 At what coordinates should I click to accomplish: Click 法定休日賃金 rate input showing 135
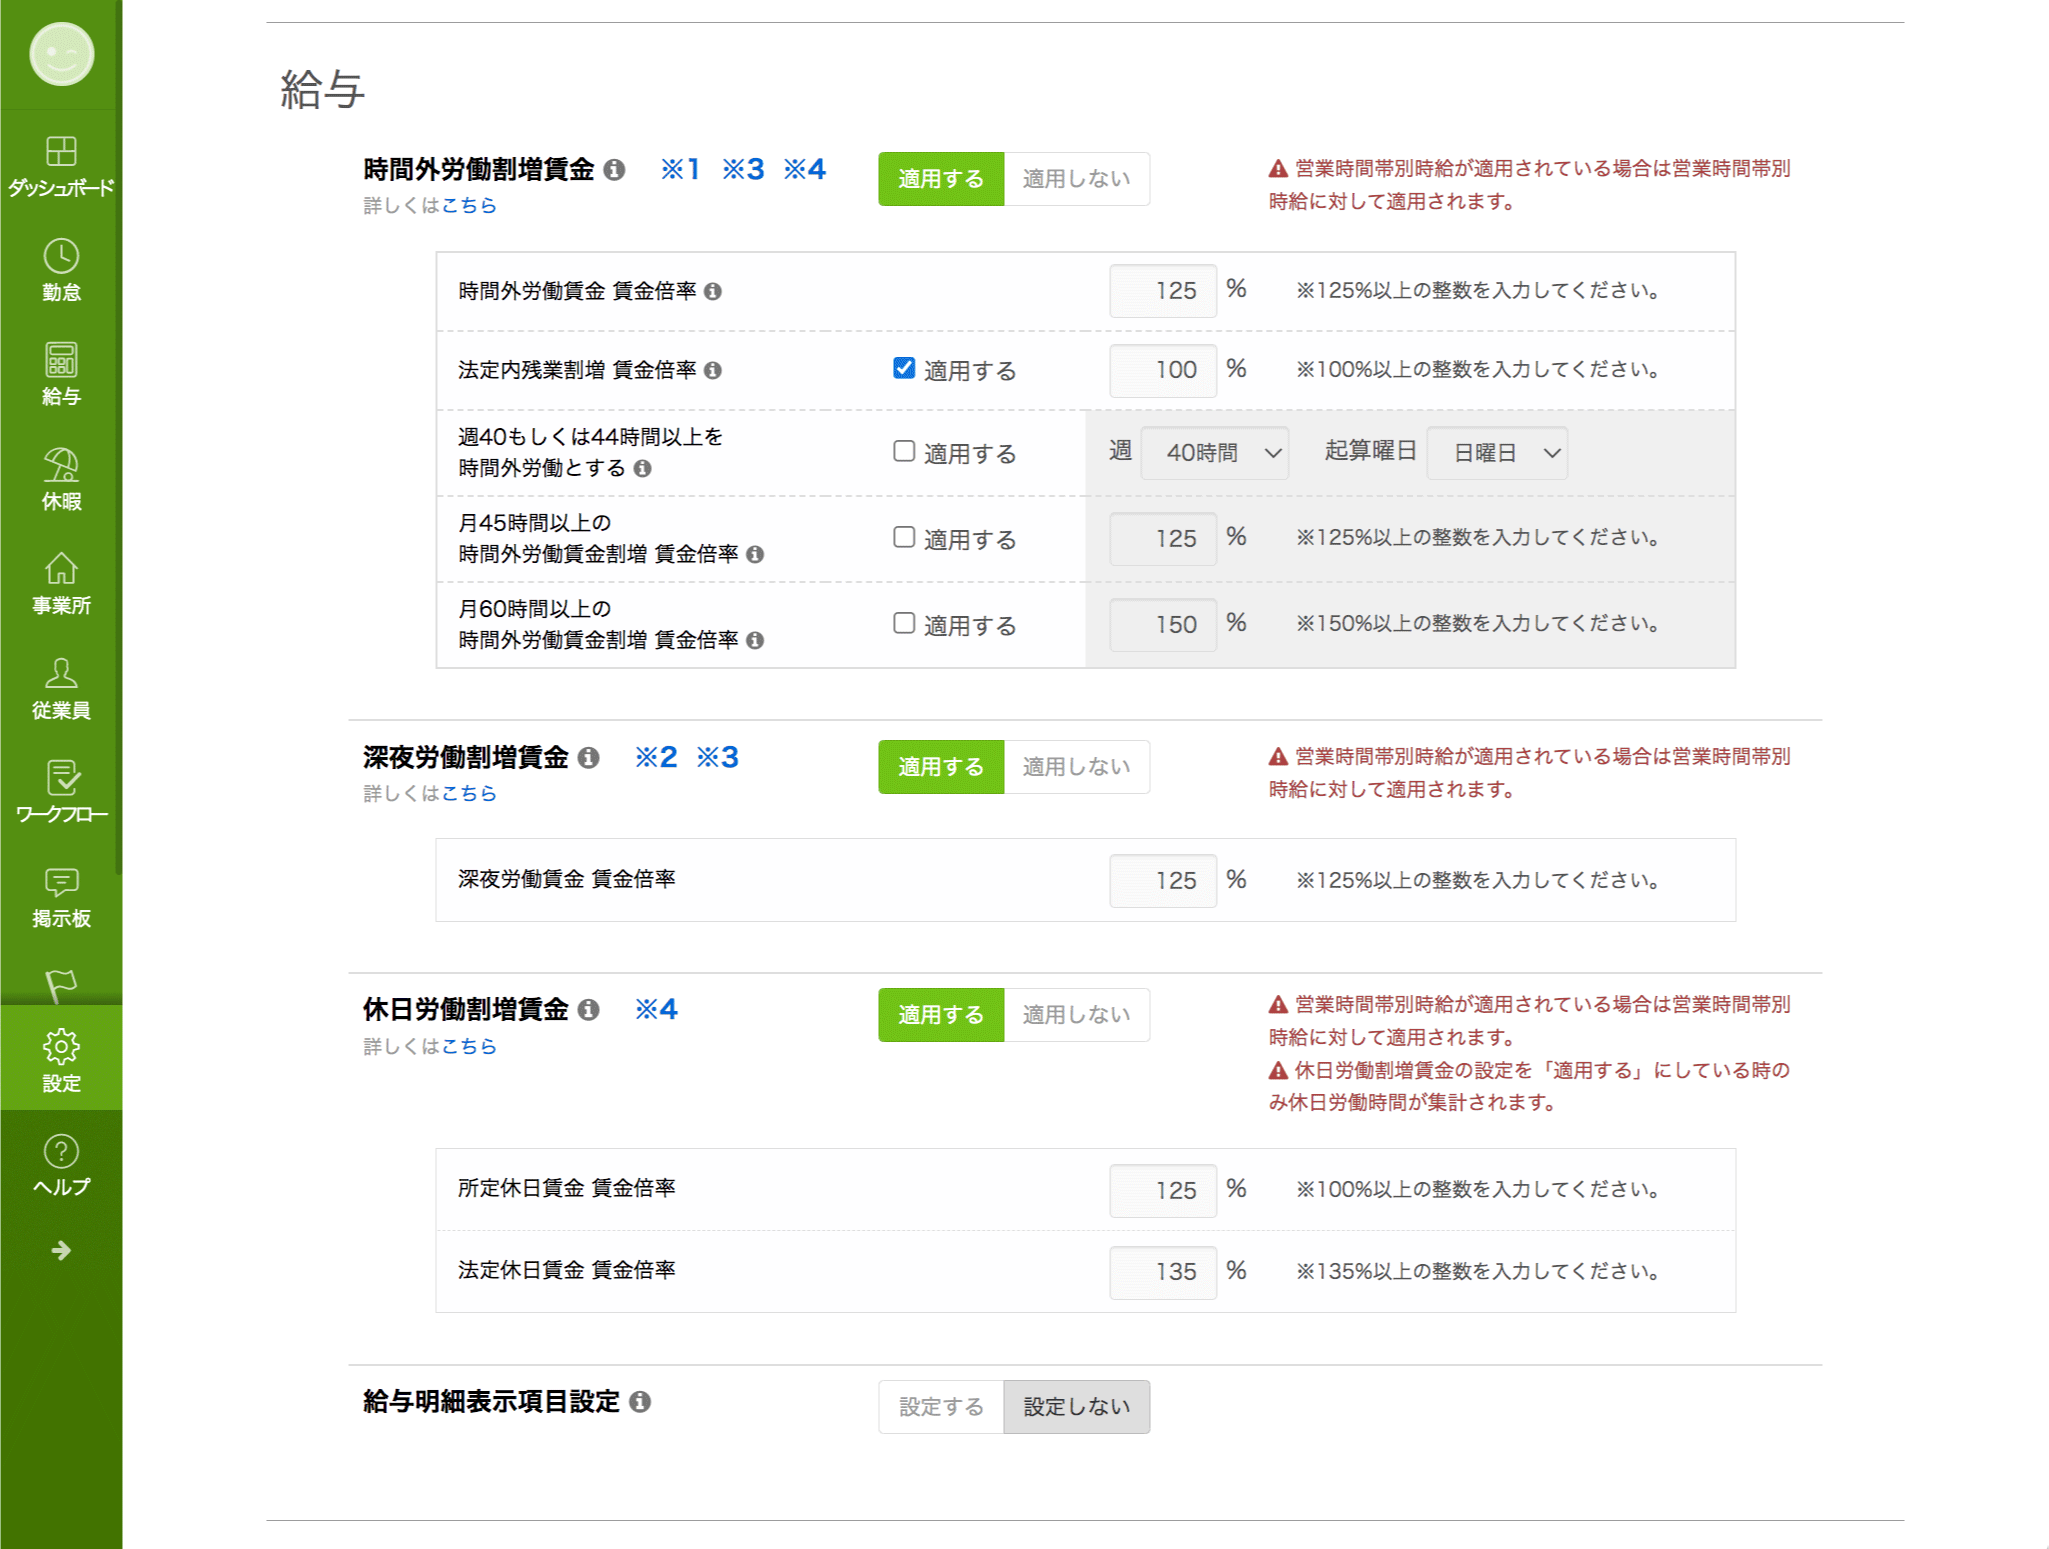(1162, 1272)
